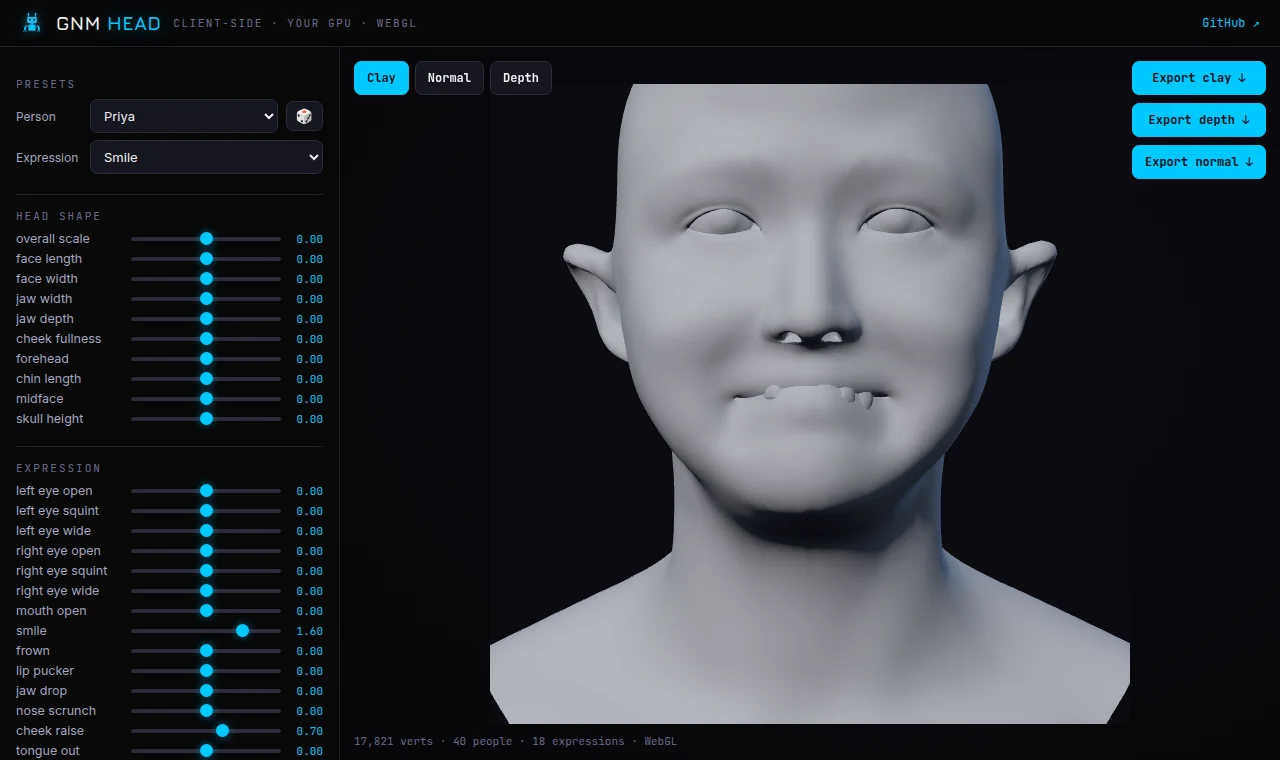Click the cheek raise slider handle at 0.70

point(222,731)
